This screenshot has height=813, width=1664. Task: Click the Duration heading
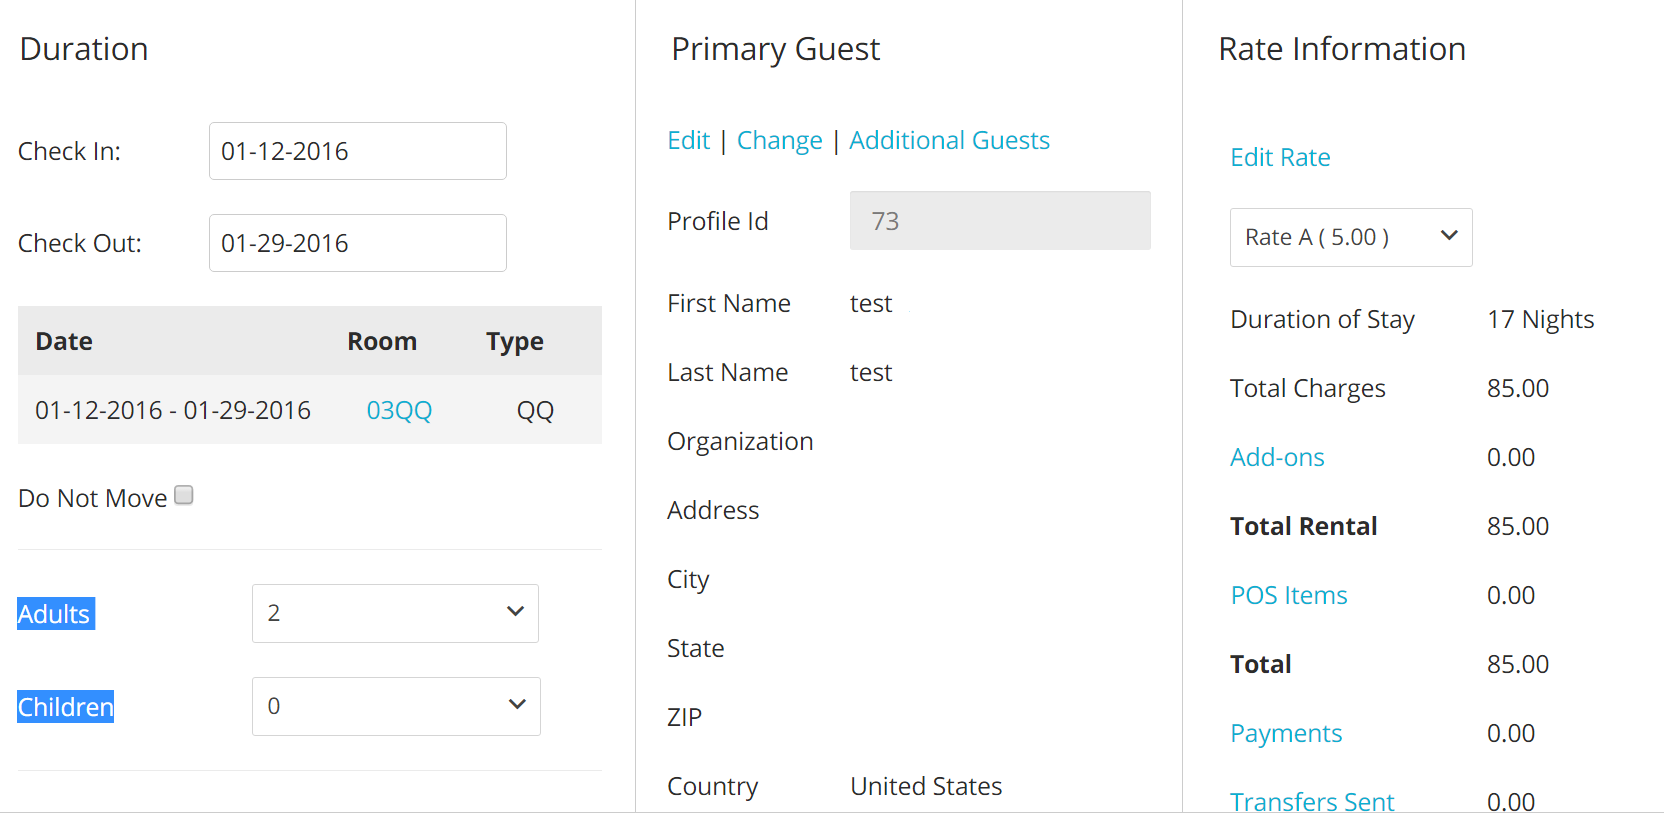click(x=84, y=49)
